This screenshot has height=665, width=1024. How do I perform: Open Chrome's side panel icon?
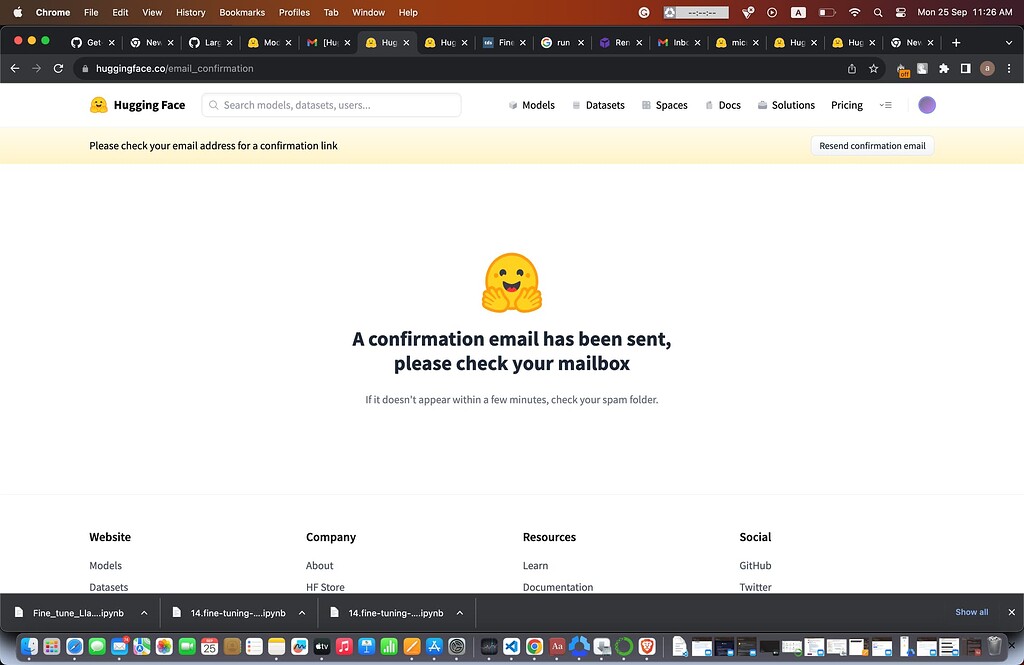click(965, 68)
